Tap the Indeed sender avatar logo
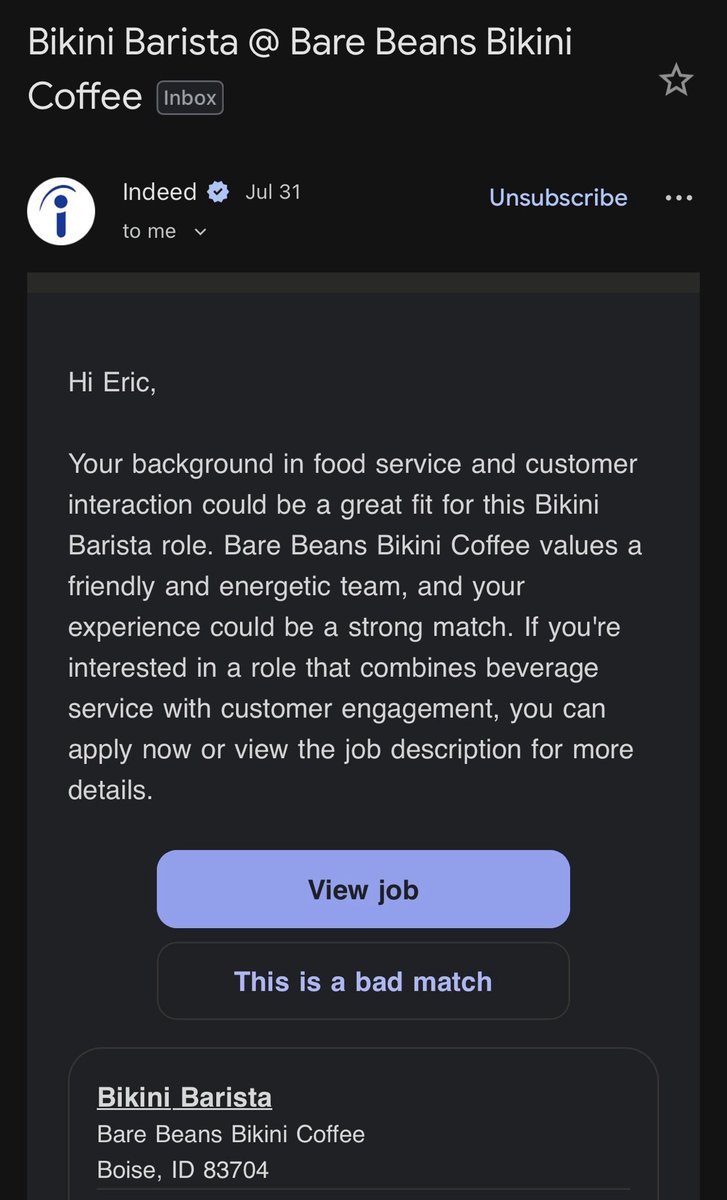The width and height of the screenshot is (727, 1200). click(x=61, y=211)
